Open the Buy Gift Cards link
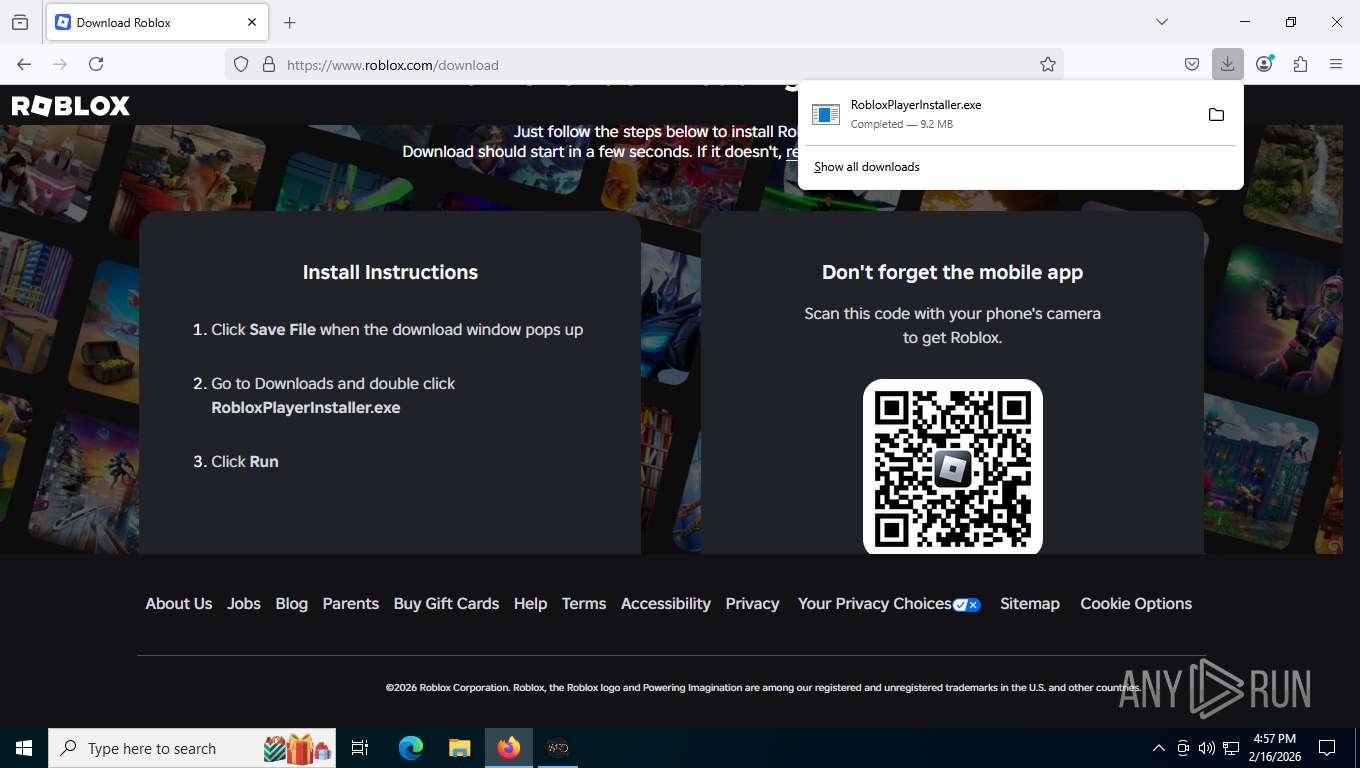This screenshot has height=768, width=1360. (446, 604)
